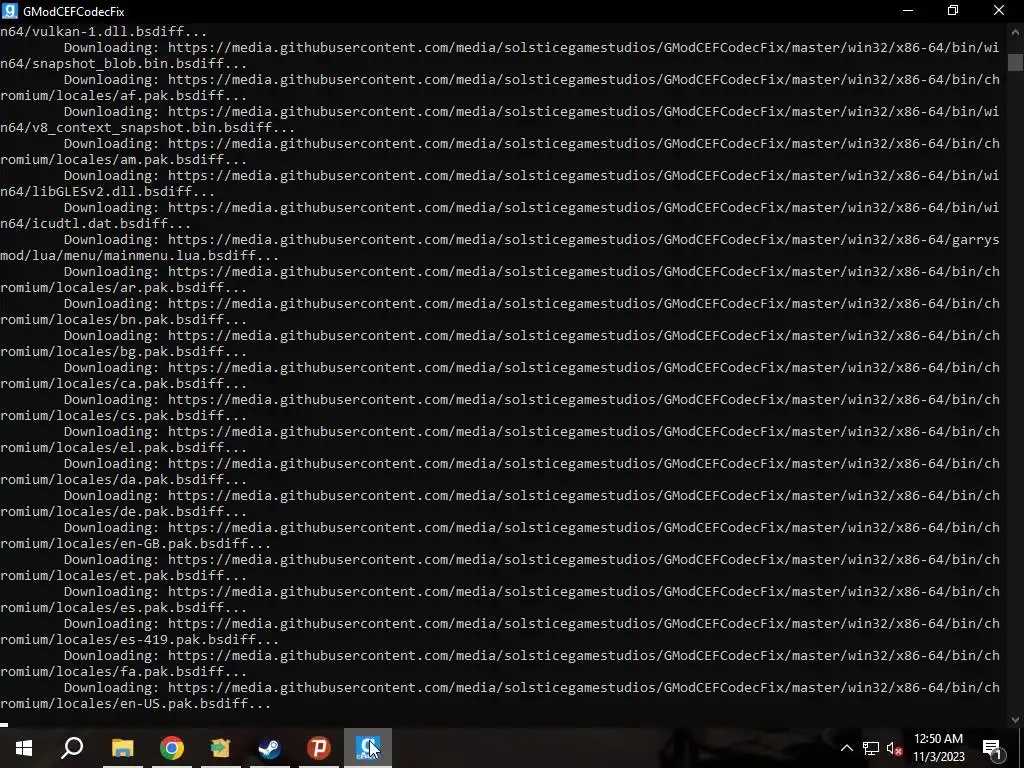Screen dimensions: 1024x768
Task: Restore down the GModCEFCodecFix window
Action: [x=953, y=10]
